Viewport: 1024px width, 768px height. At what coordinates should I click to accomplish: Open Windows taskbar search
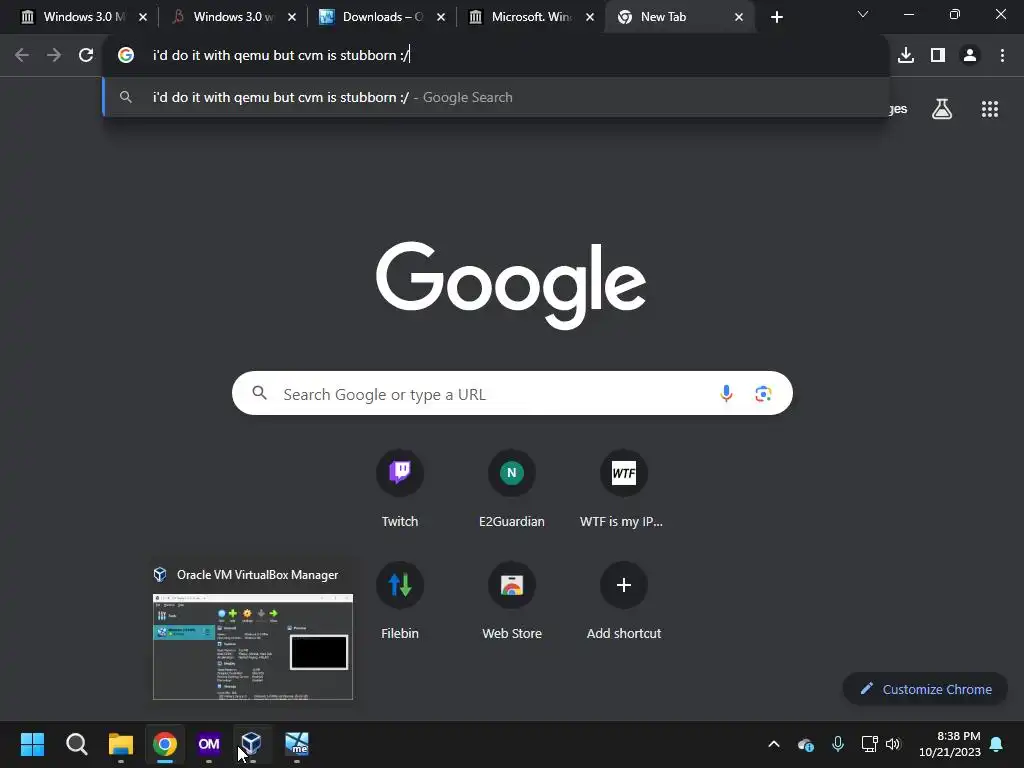pos(76,744)
